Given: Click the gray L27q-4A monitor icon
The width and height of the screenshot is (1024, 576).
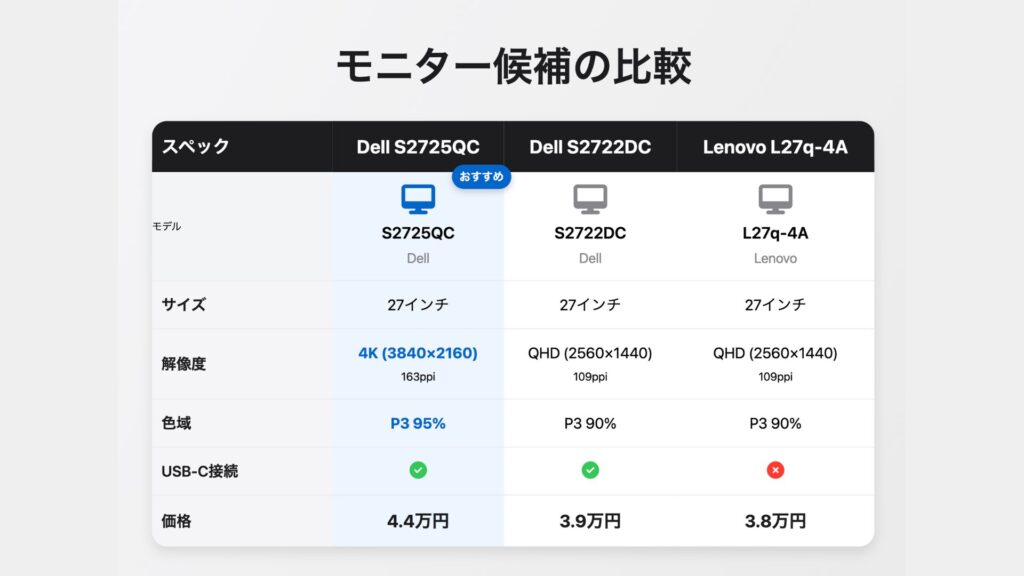Looking at the screenshot, I should pyautogui.click(x=775, y=199).
